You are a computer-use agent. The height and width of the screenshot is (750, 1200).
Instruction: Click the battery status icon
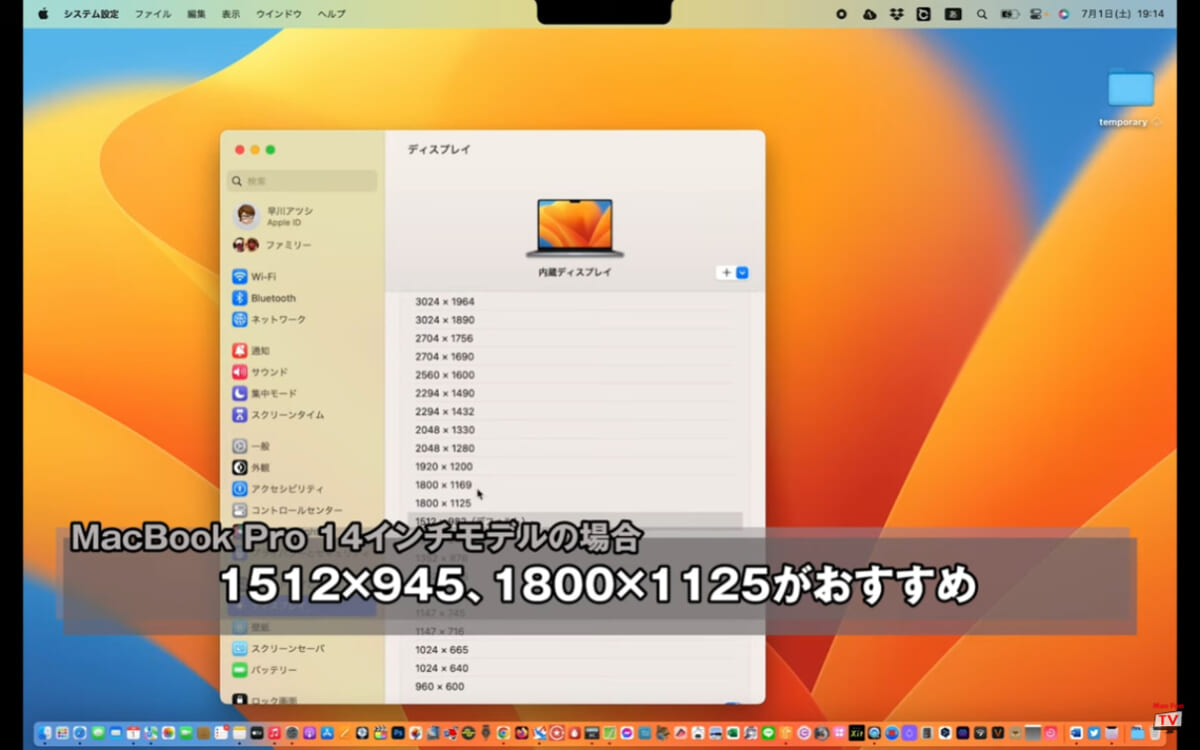coord(1008,14)
